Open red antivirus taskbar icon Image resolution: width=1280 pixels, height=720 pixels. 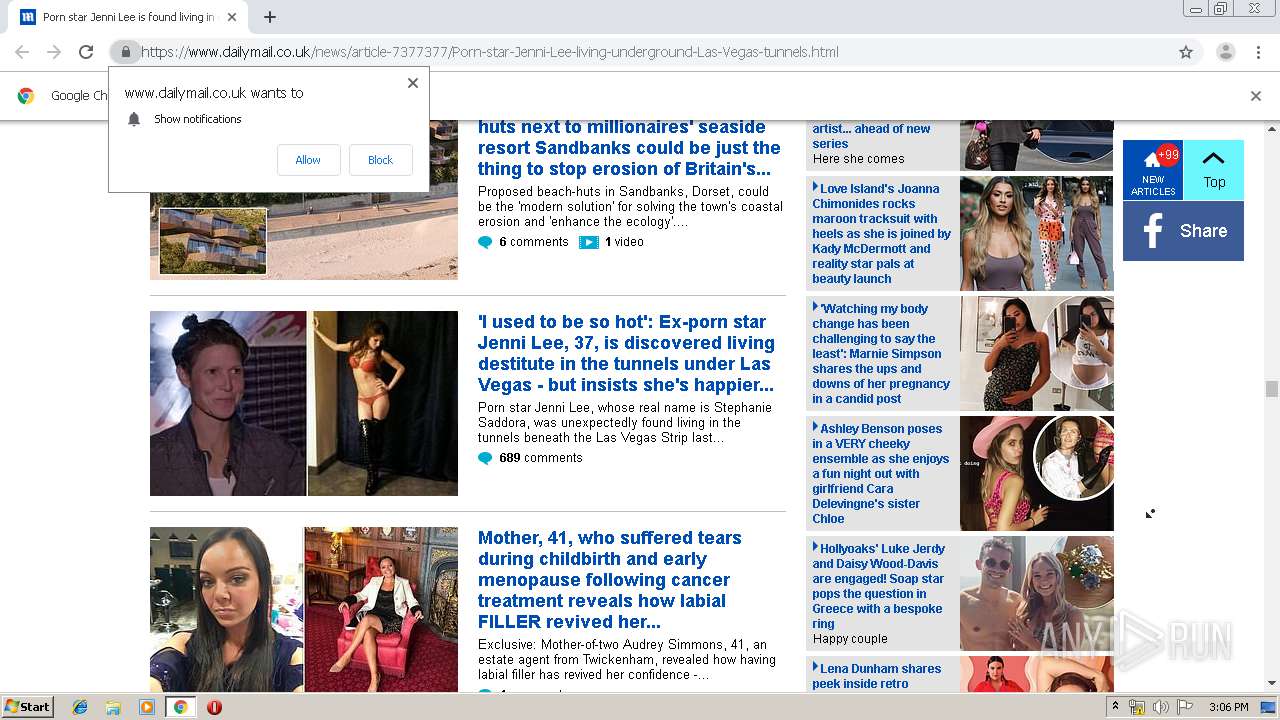click(214, 707)
